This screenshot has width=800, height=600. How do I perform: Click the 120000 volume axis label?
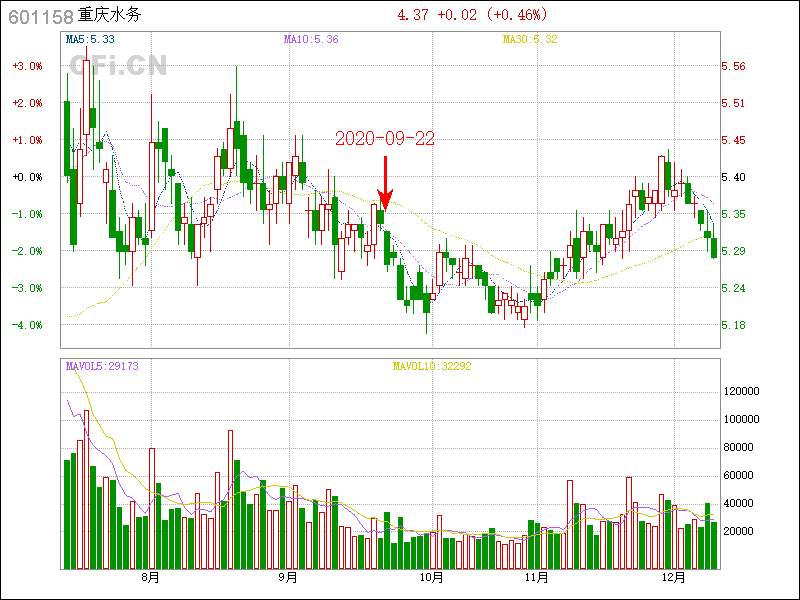click(741, 392)
